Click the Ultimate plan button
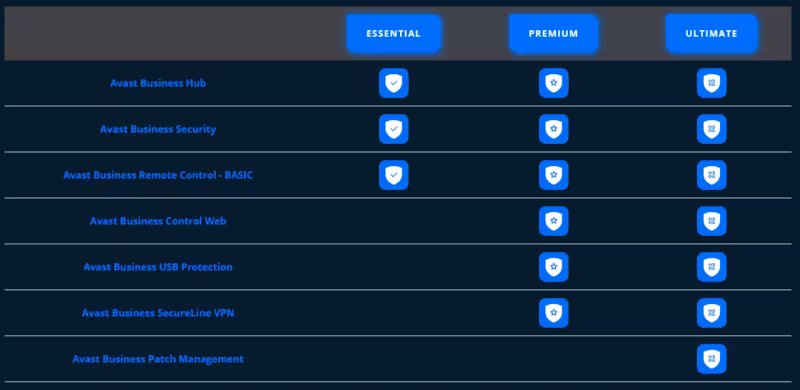The image size is (800, 390). point(712,34)
